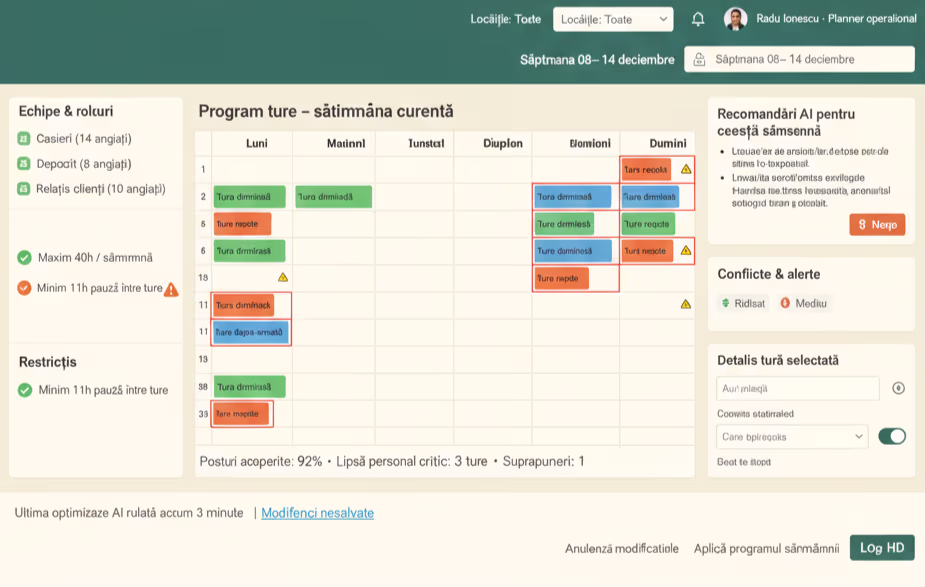The width and height of the screenshot is (925, 587).
Task: Click the info icon beside shift detail field
Action: pos(898,388)
